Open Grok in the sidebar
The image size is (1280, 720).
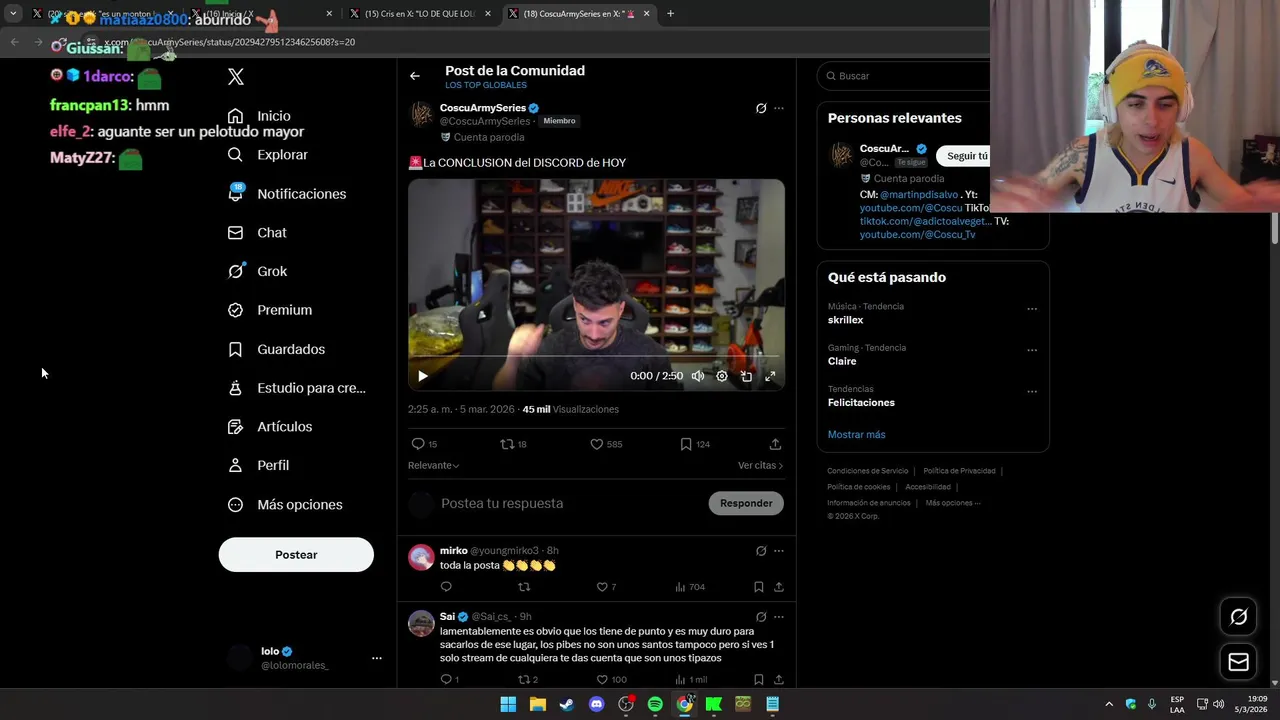257,271
